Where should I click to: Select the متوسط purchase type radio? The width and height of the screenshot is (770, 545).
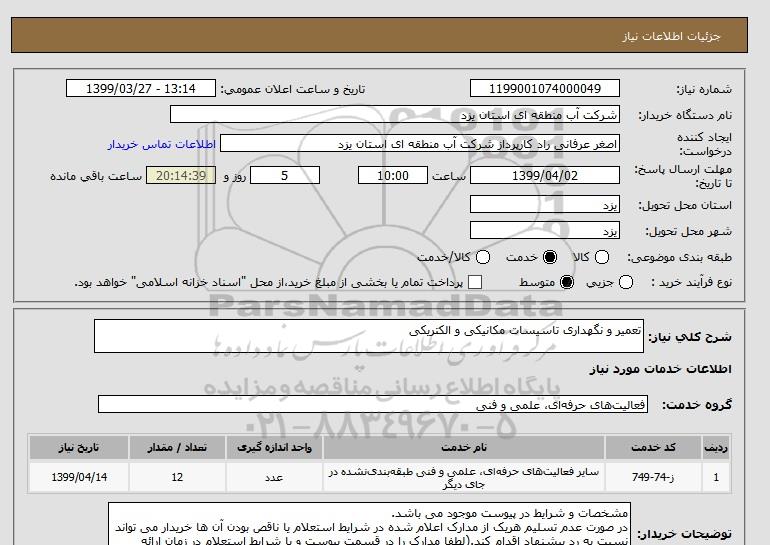[x=567, y=282]
